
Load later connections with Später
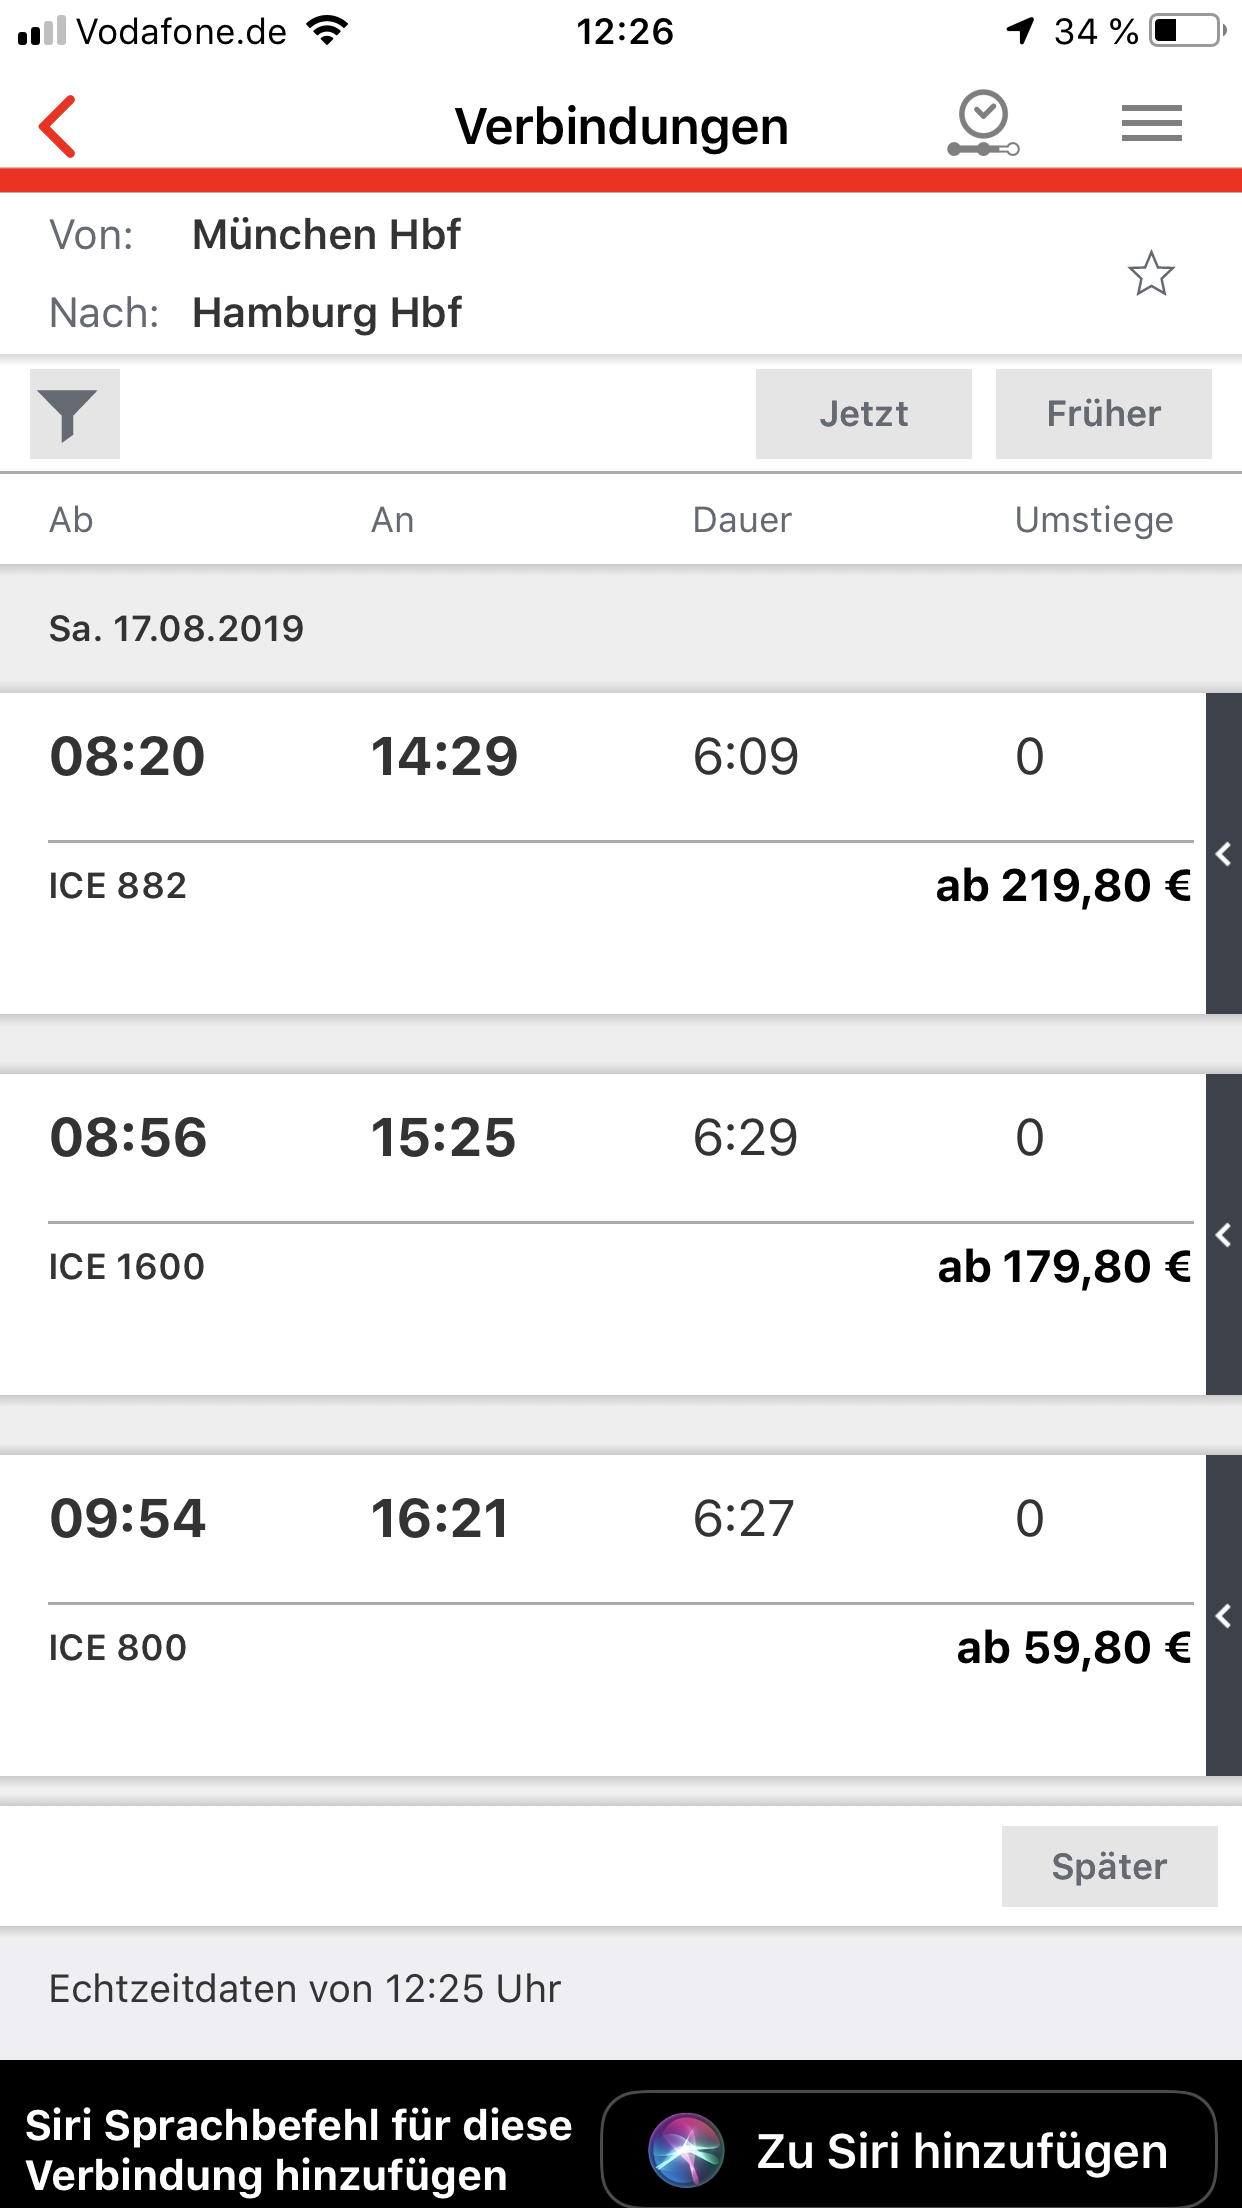(x=1109, y=1866)
